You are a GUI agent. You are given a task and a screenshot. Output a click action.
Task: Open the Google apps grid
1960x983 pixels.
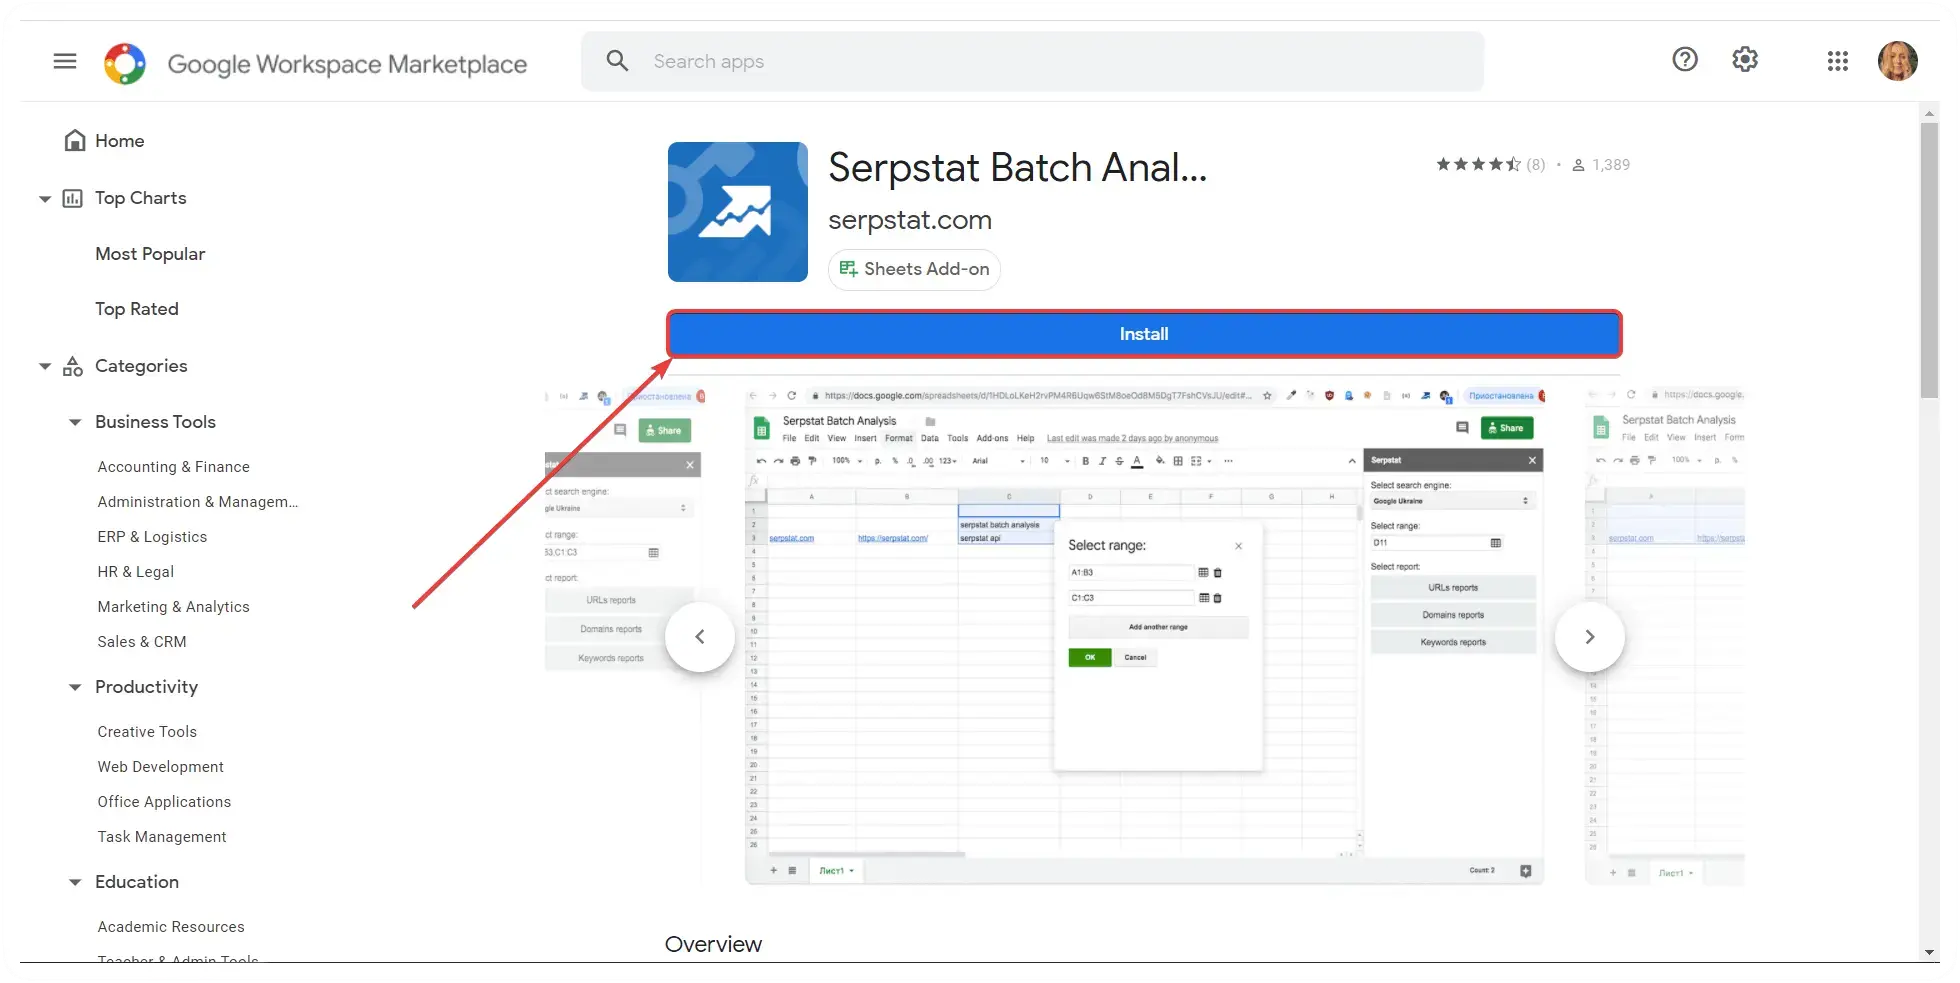click(1837, 61)
